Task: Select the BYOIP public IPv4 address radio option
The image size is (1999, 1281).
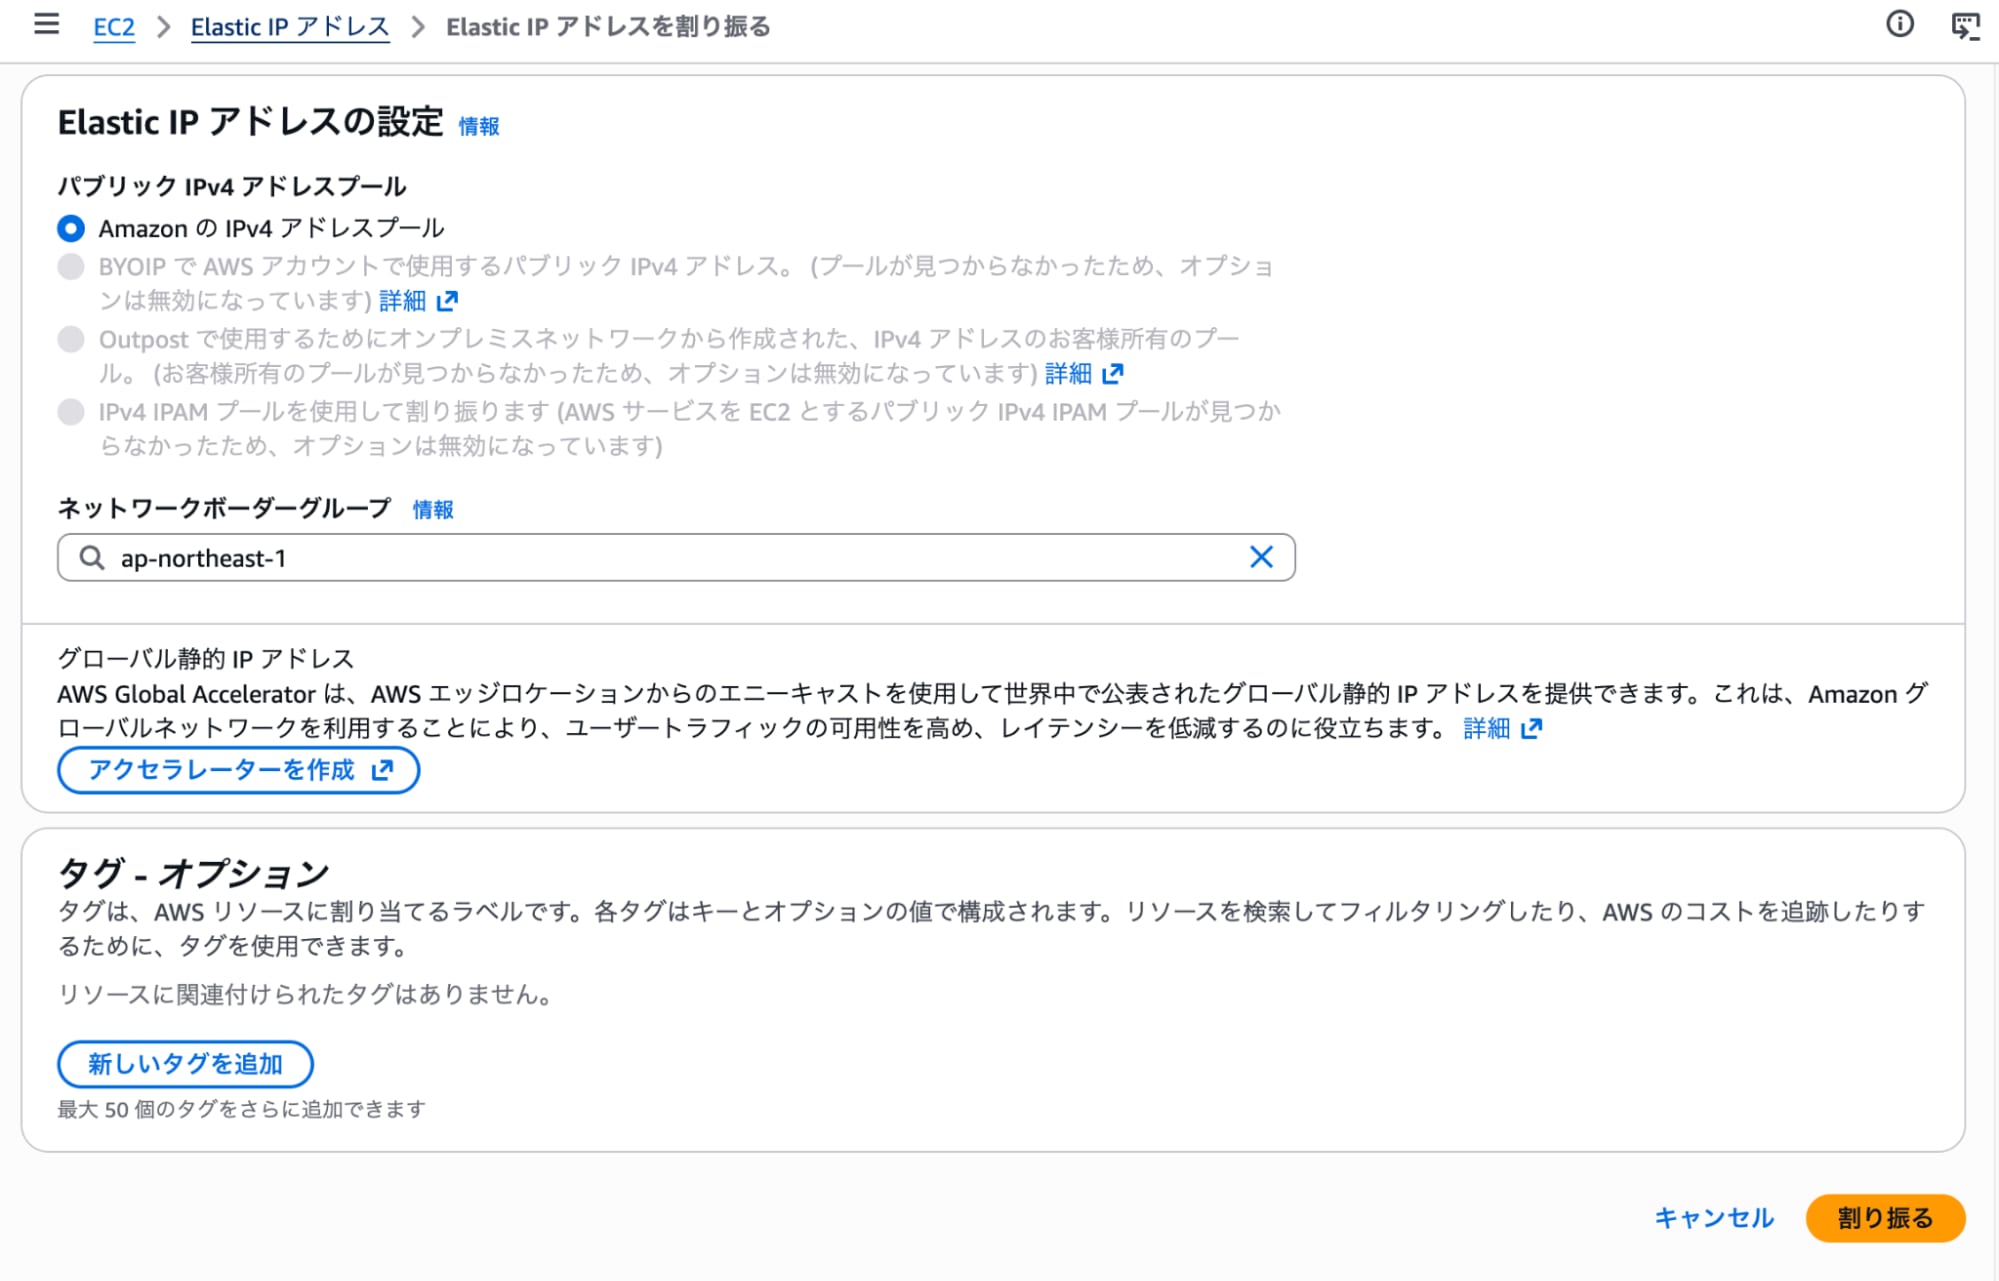Action: (71, 266)
